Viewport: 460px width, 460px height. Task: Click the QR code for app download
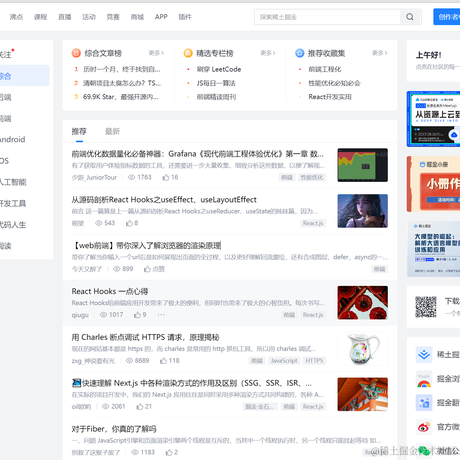(426, 307)
